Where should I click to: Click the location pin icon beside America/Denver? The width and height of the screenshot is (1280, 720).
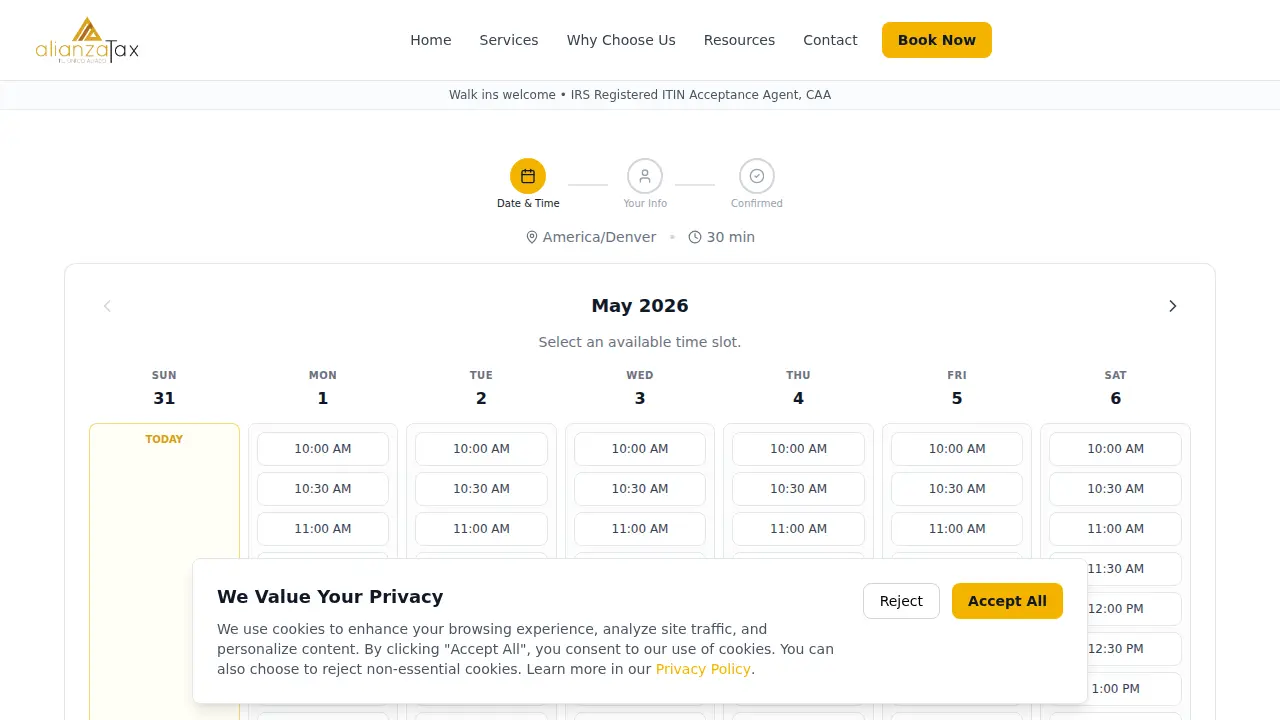[x=532, y=237]
